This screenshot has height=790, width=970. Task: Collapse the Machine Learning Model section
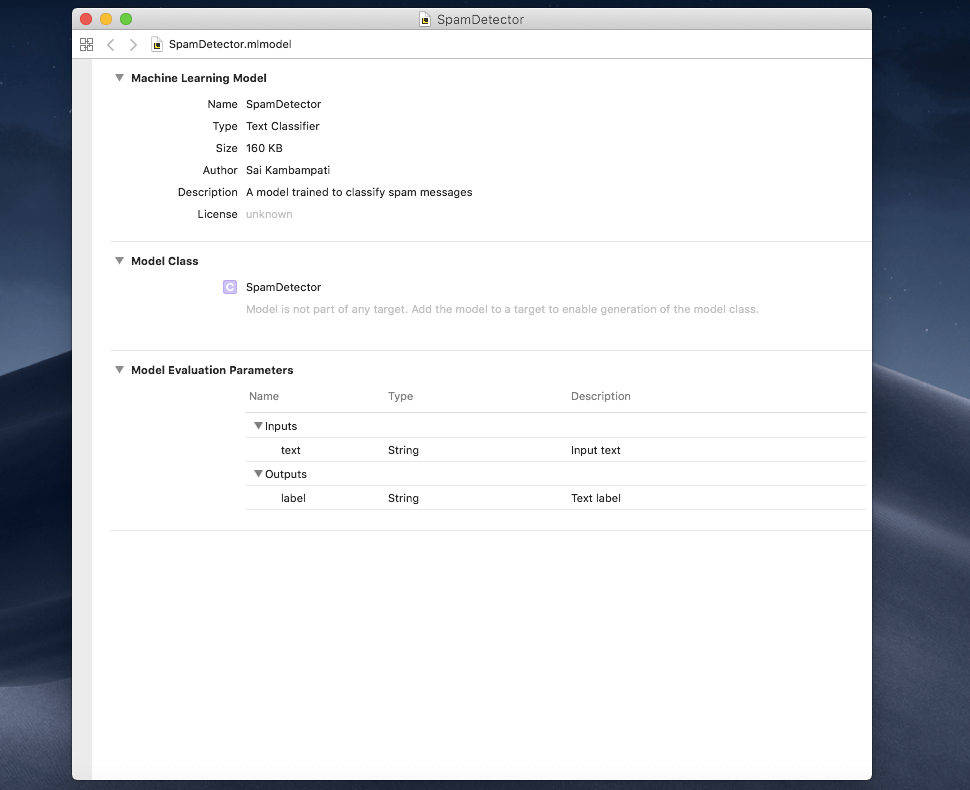119,78
